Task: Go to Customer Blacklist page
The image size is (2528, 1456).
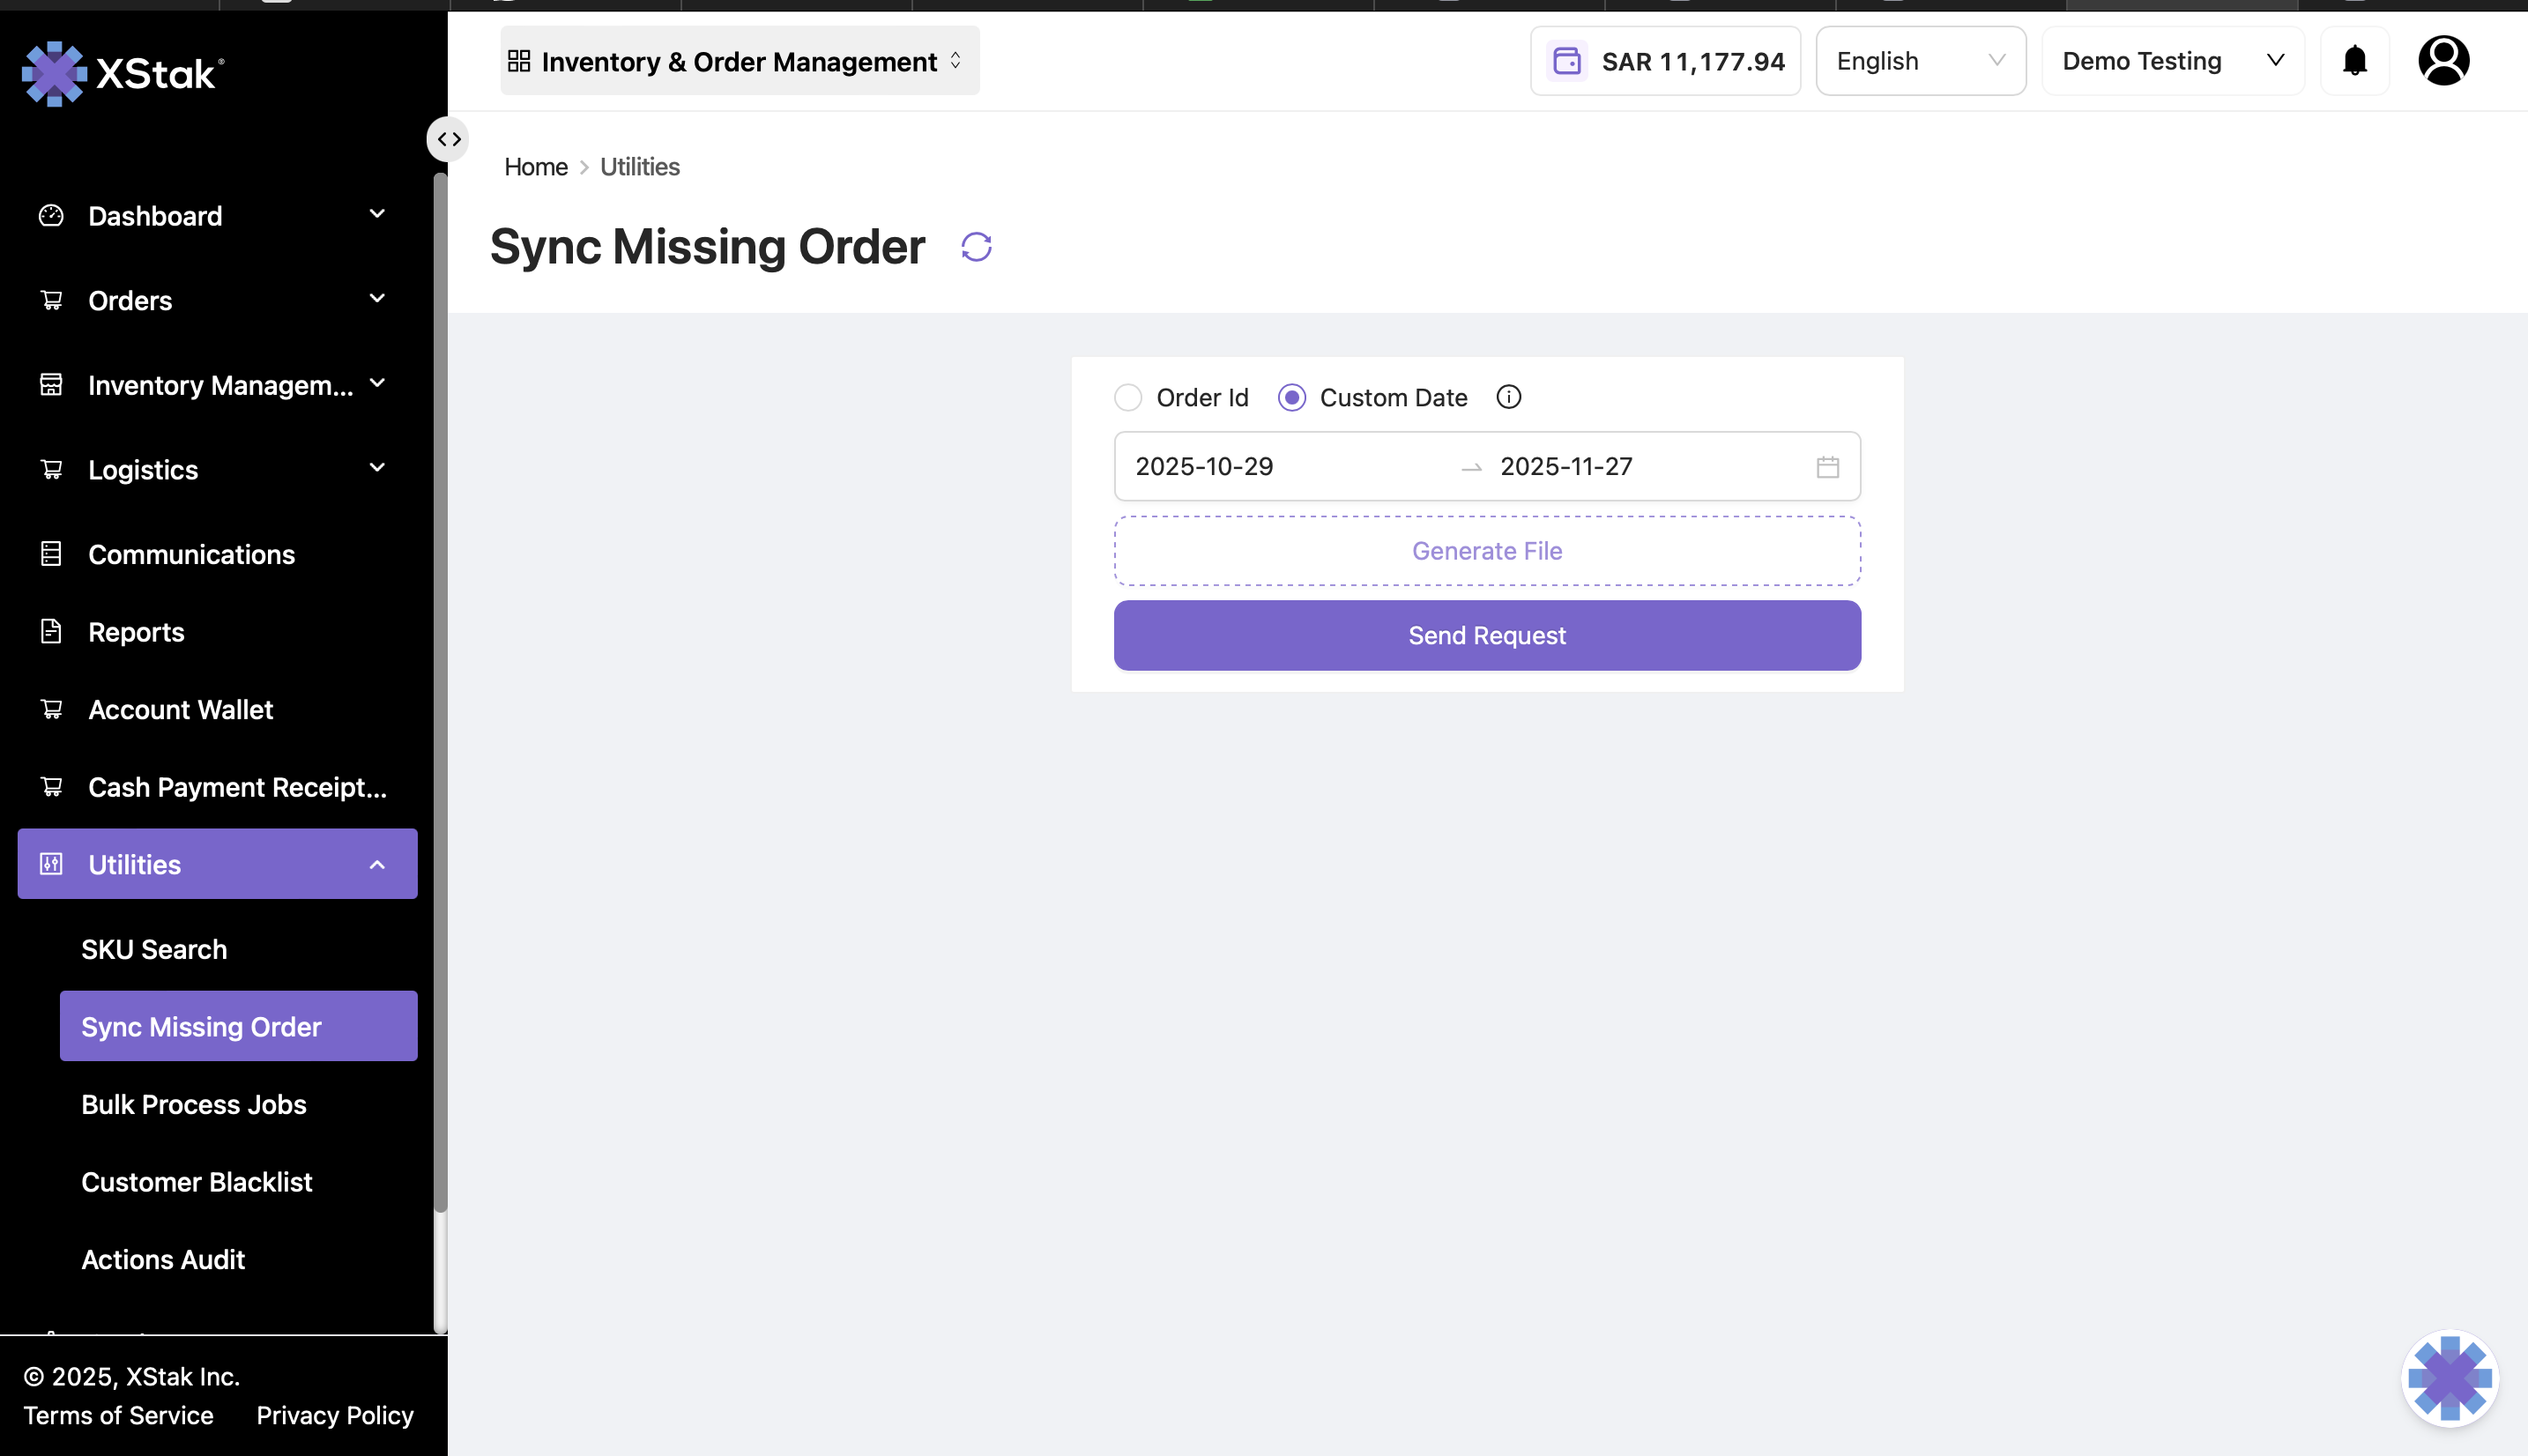Action: pos(197,1182)
